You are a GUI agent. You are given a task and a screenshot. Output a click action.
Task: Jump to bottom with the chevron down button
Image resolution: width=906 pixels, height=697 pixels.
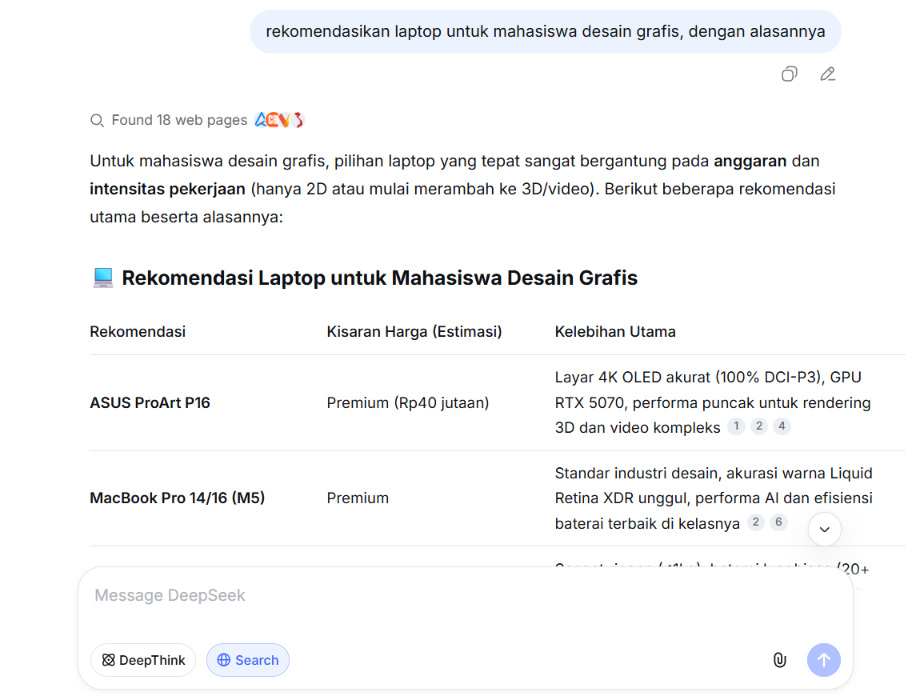coord(825,529)
